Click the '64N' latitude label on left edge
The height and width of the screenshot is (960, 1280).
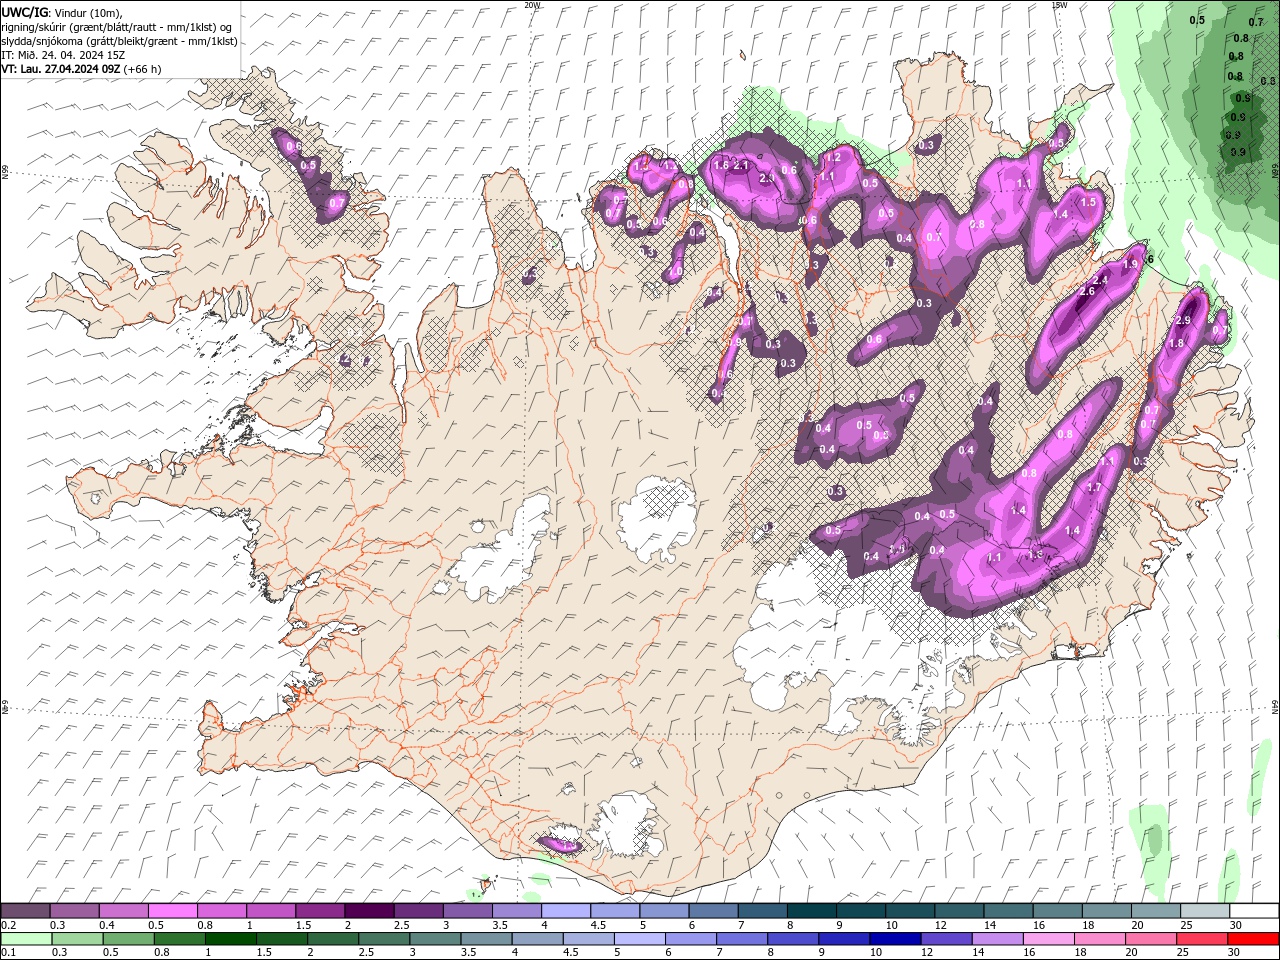click(x=5, y=706)
